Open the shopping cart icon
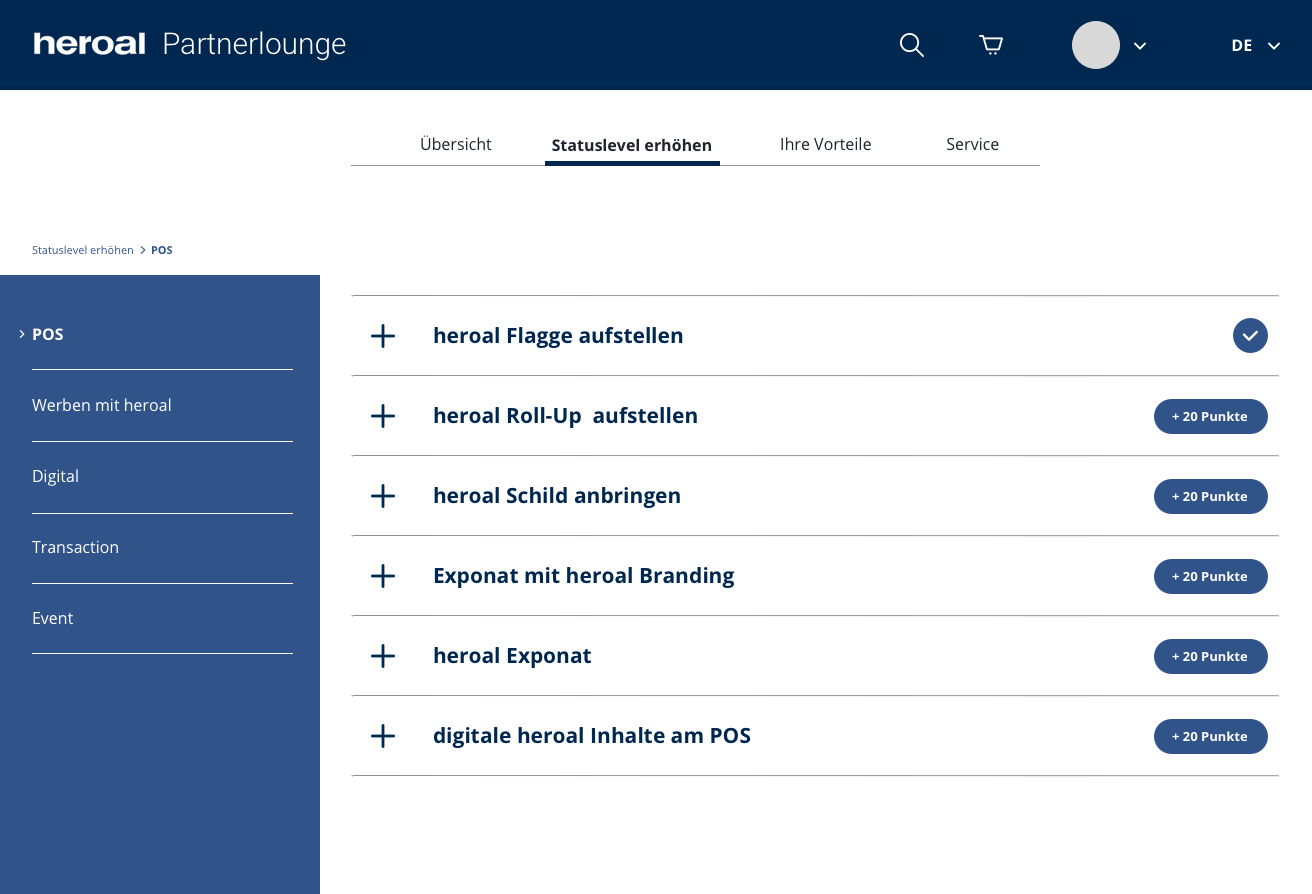 [990, 45]
